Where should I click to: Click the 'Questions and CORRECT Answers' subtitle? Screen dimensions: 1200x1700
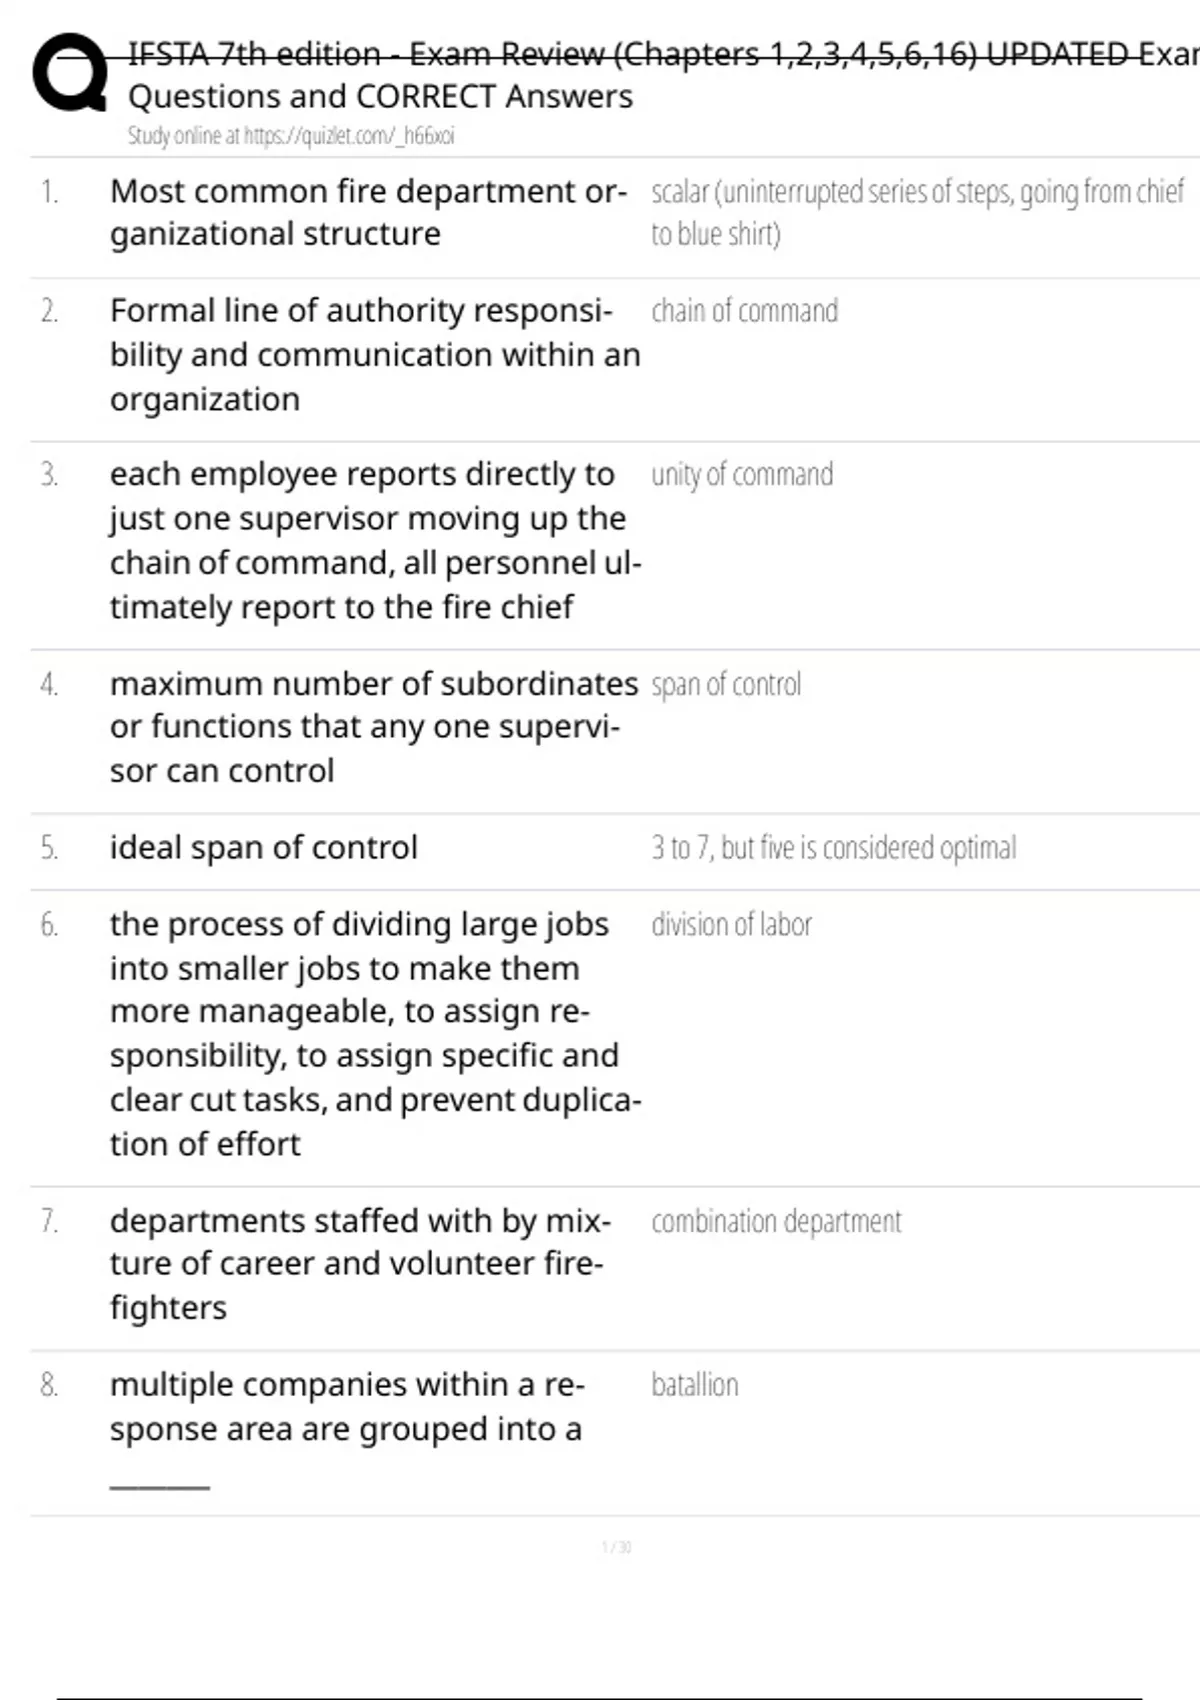tap(380, 96)
